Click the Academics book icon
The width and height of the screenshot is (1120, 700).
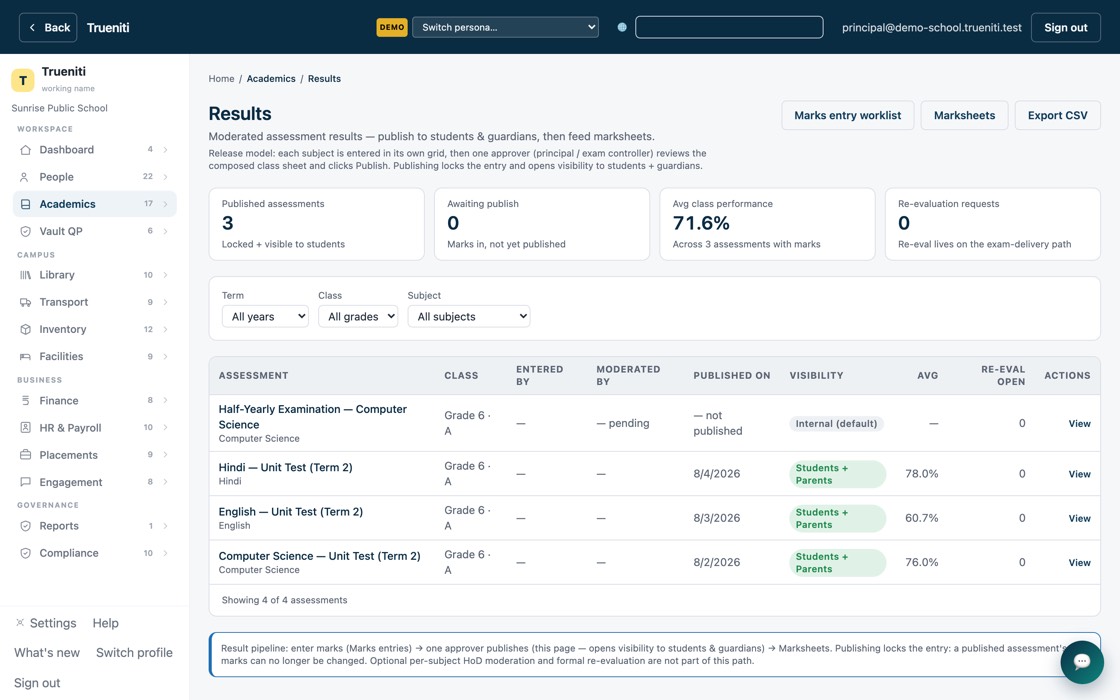26,204
